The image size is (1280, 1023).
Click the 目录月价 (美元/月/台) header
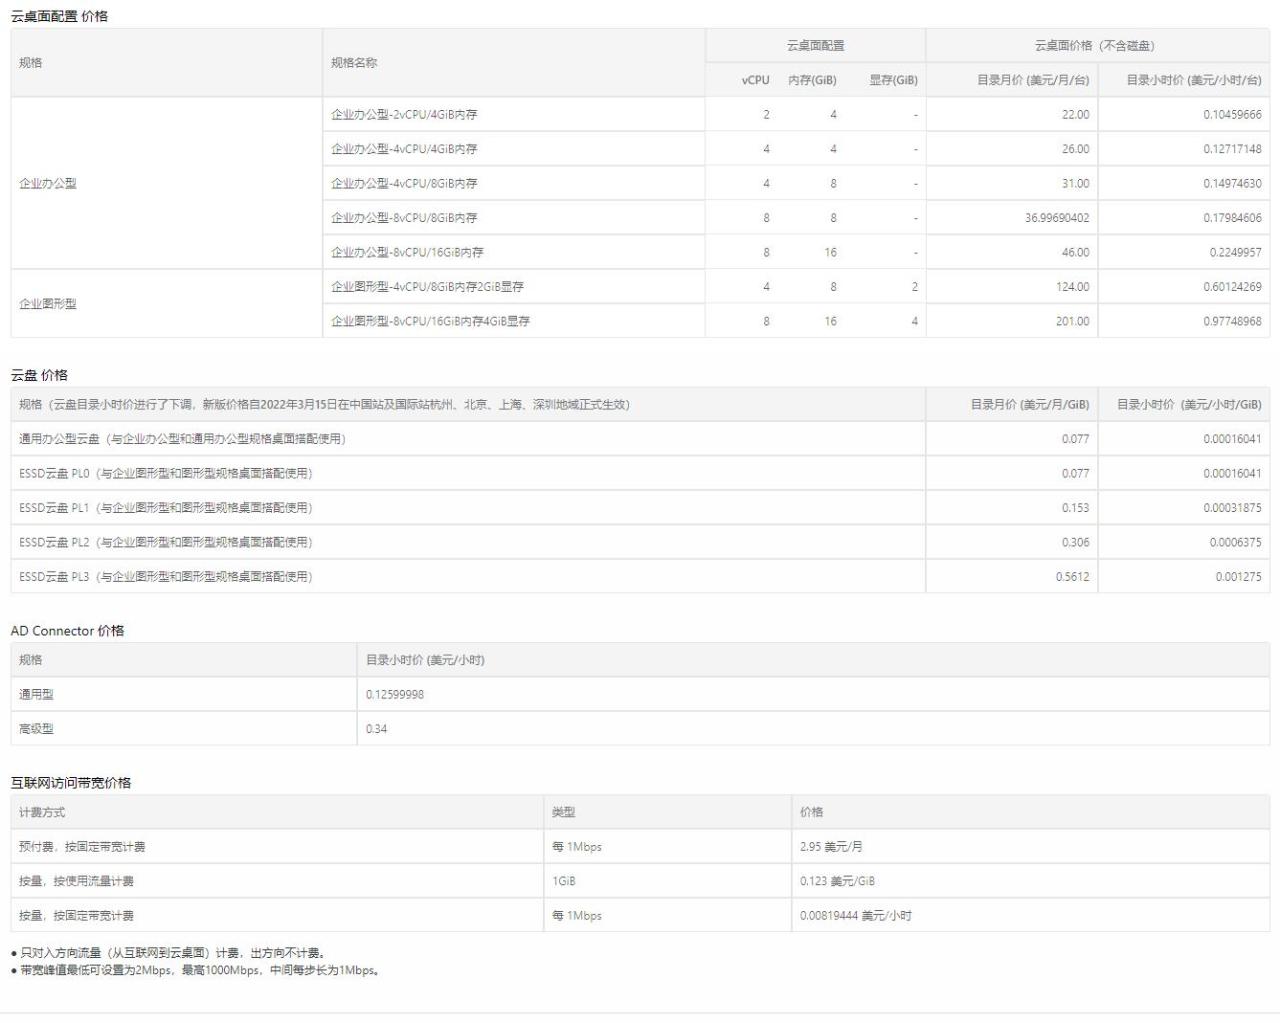(1033, 80)
